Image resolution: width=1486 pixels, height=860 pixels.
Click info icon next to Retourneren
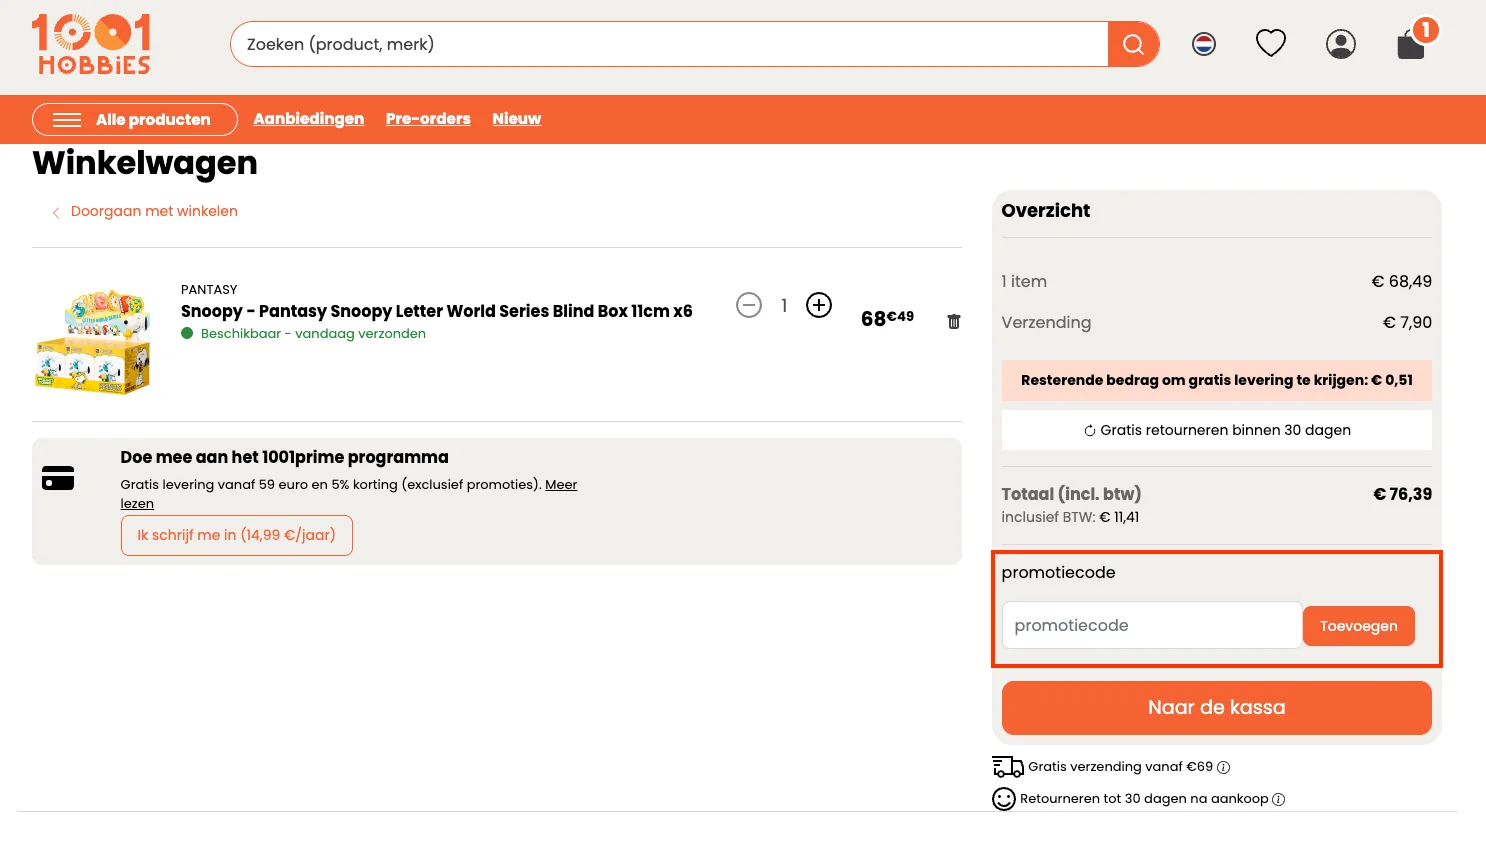point(1279,799)
